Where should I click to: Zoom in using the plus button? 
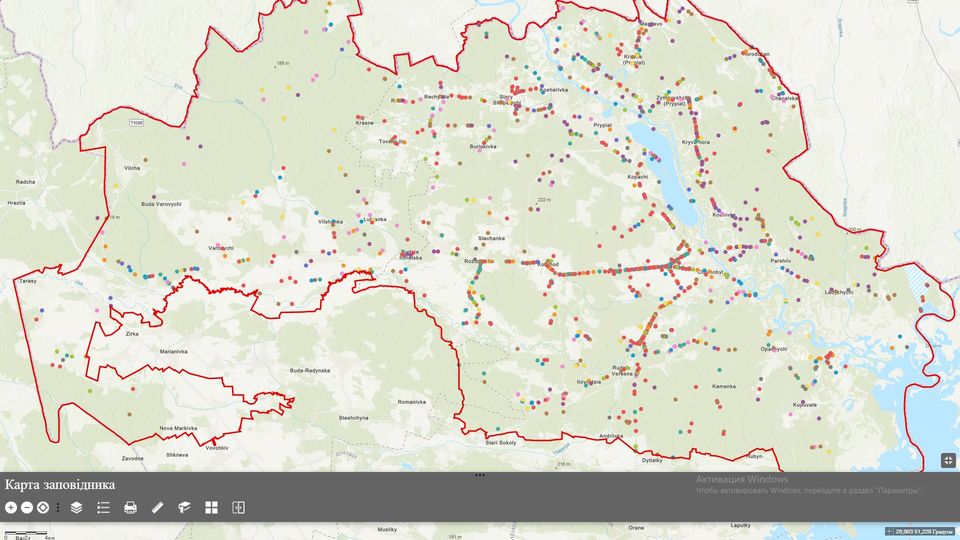[11, 508]
